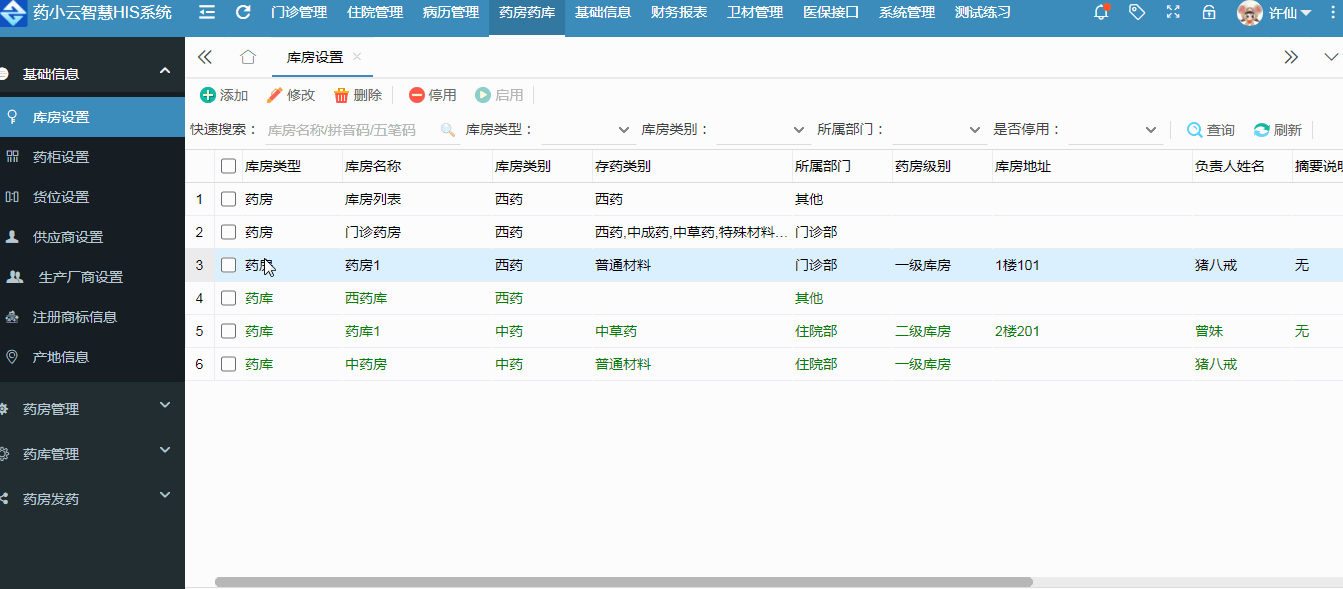Check the 药库1 row checkbox

(x=228, y=331)
